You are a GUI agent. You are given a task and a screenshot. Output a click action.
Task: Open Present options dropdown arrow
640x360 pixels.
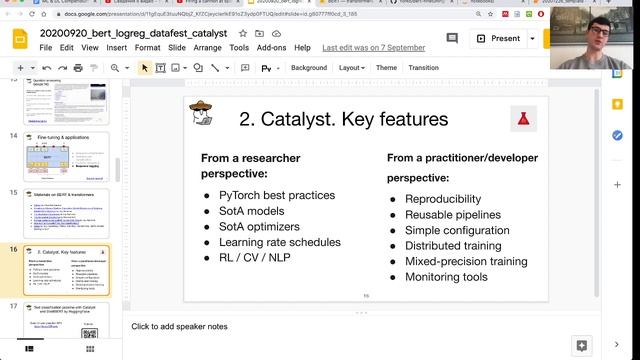pyautogui.click(x=532, y=38)
